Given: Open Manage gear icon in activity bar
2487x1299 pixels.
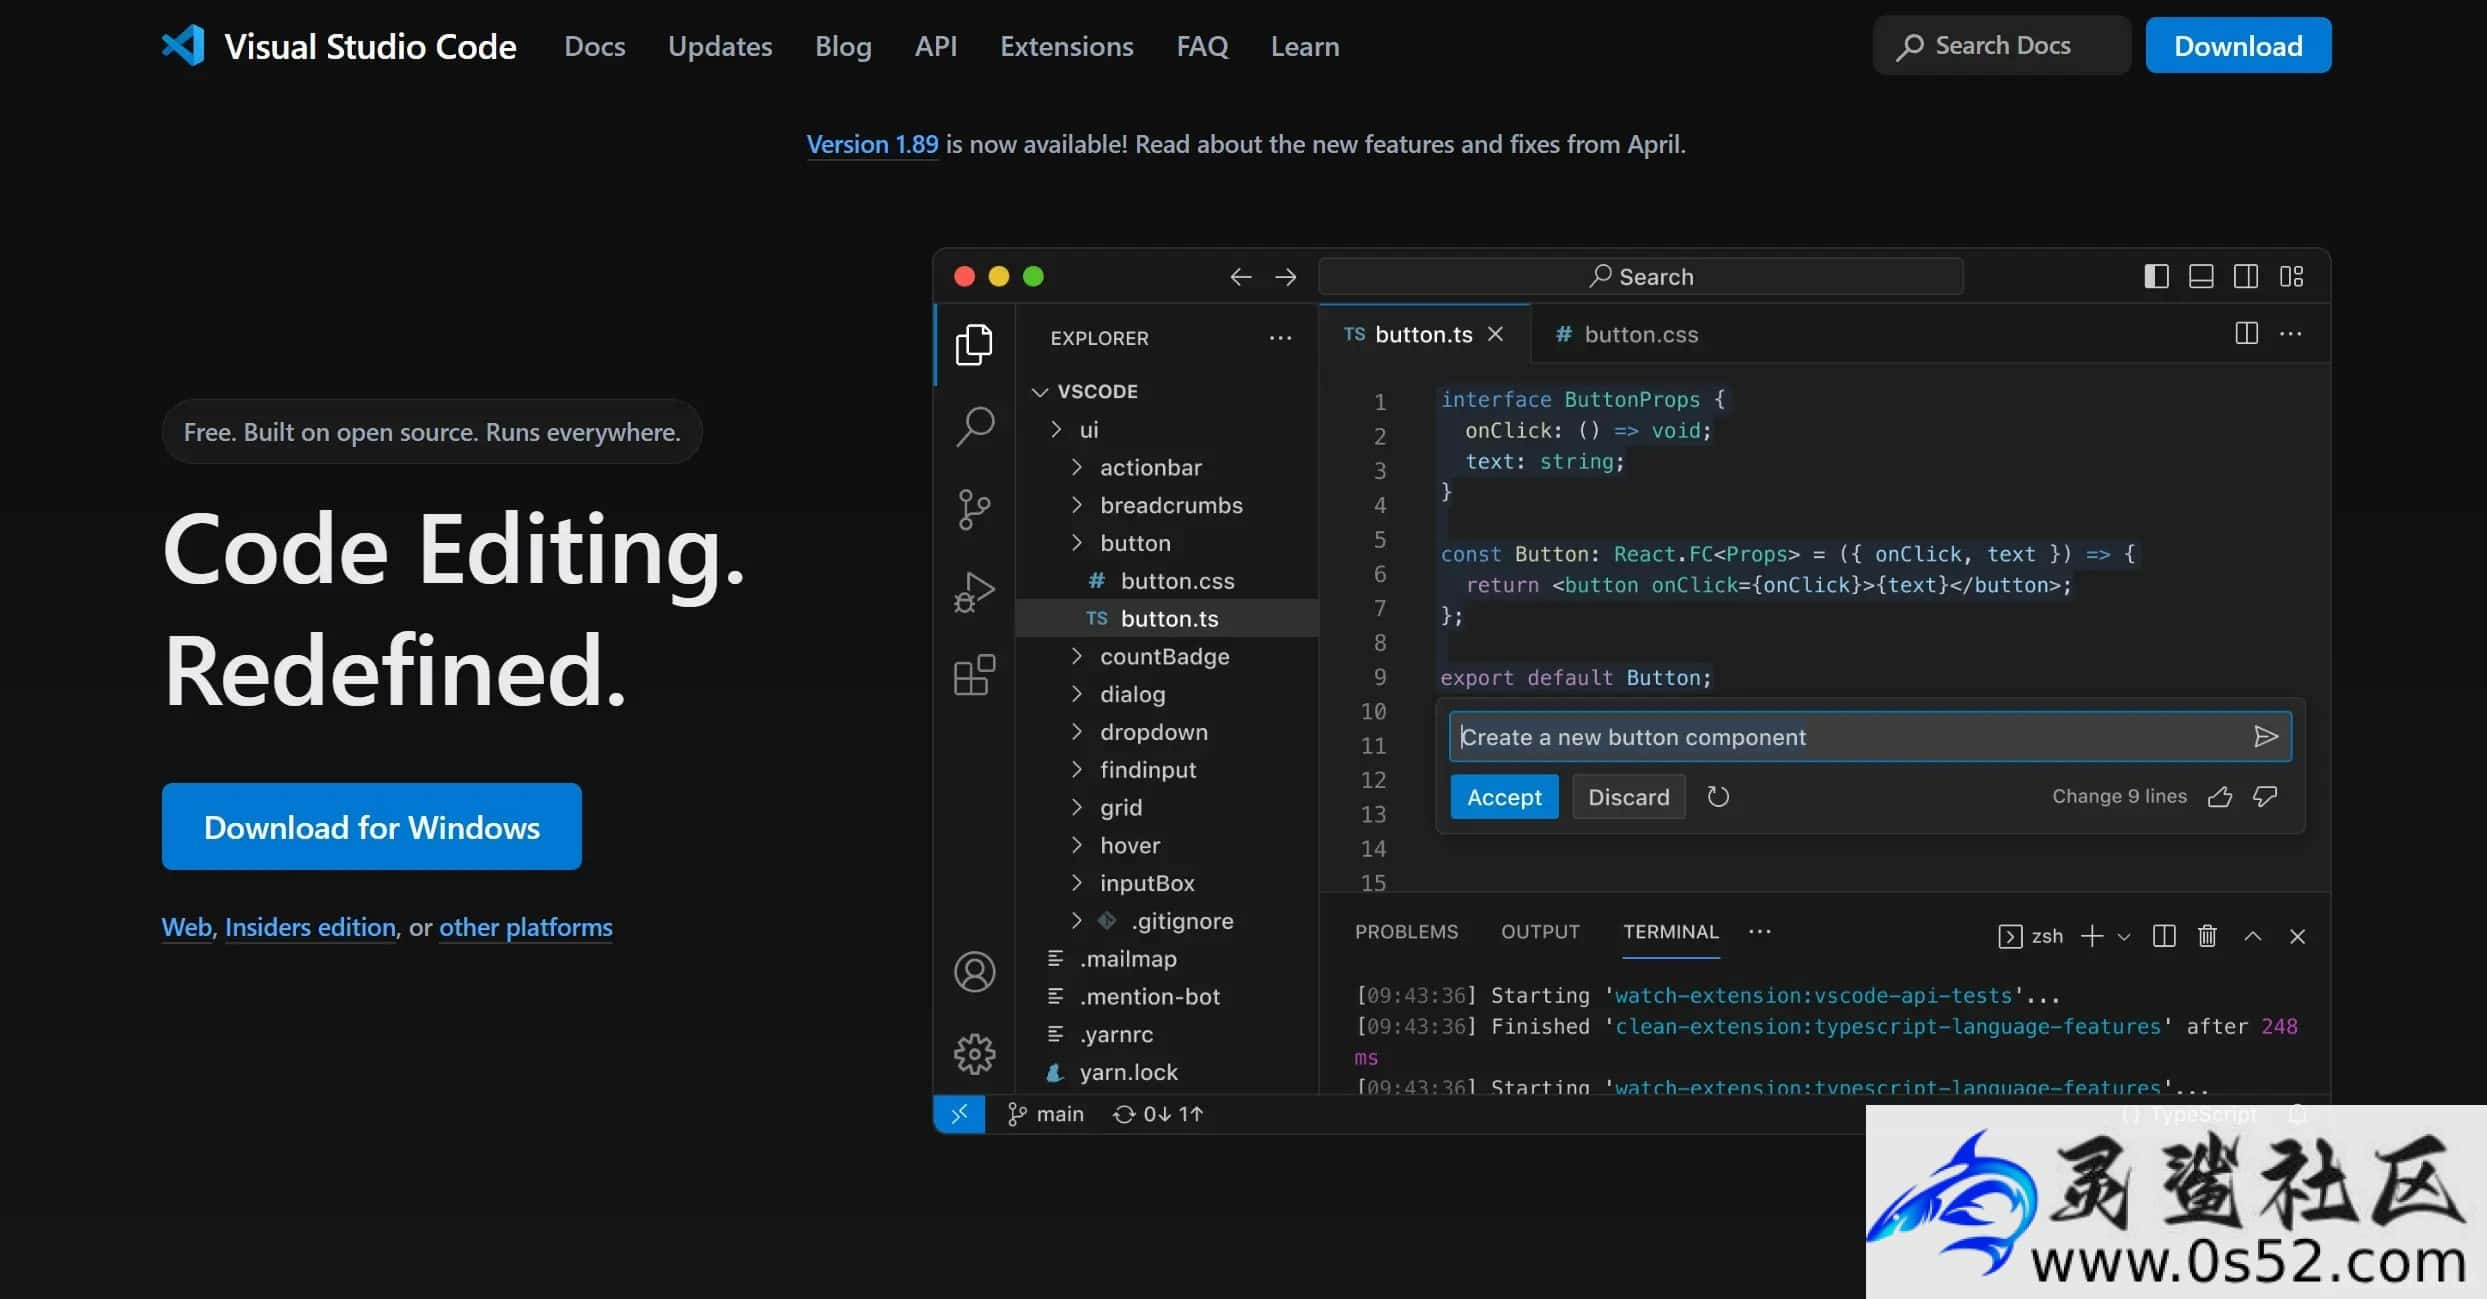Looking at the screenshot, I should pyautogui.click(x=974, y=1053).
